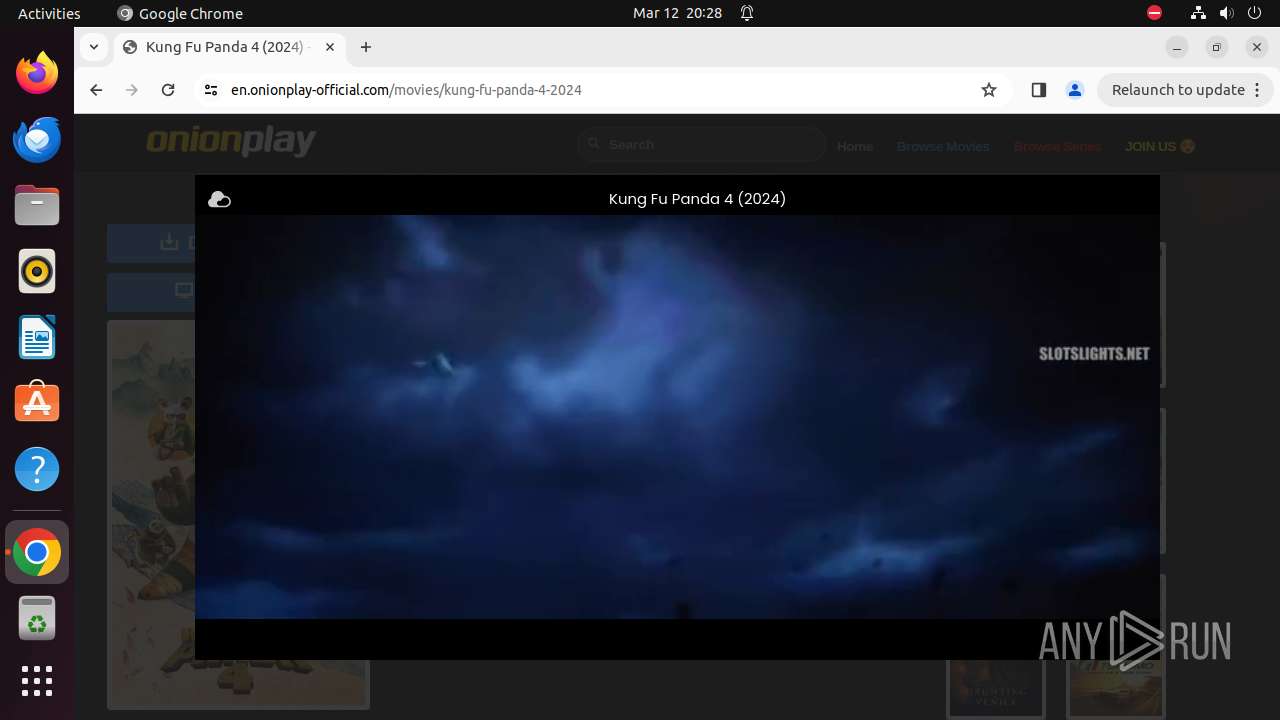The image size is (1280, 720).
Task: Open the system power menu arrow
Action: 1255,13
